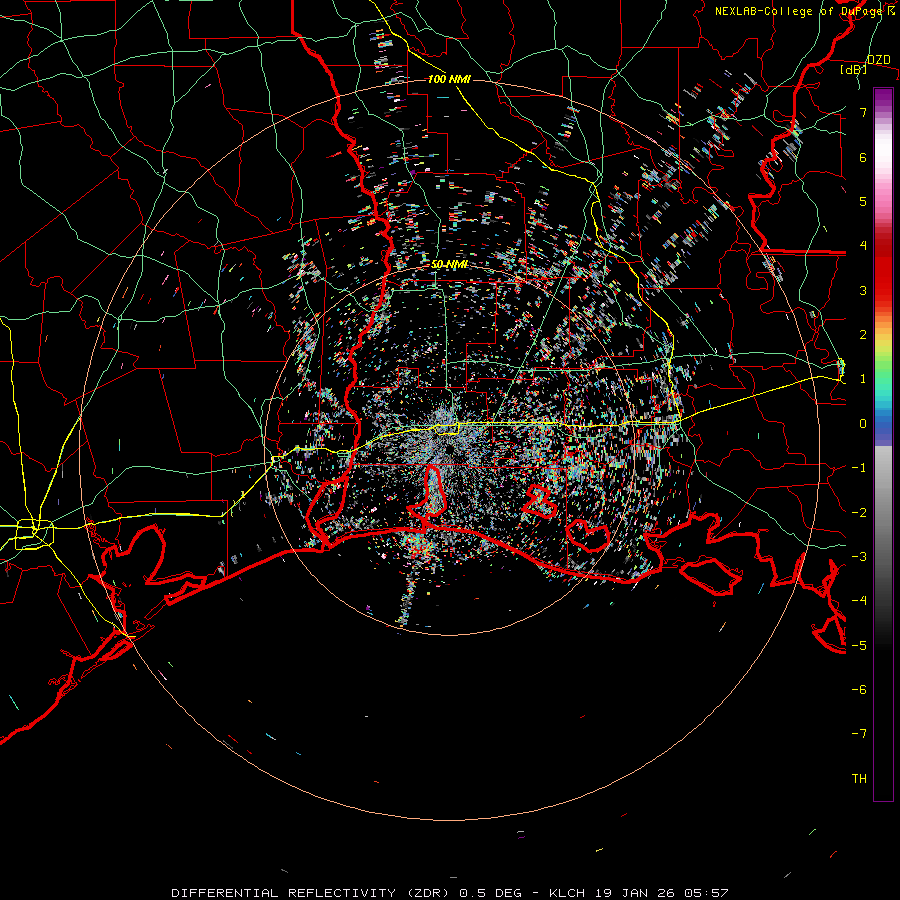Click the positive 3 tick on color scale
Viewport: 900px width, 900px height.
[863, 290]
